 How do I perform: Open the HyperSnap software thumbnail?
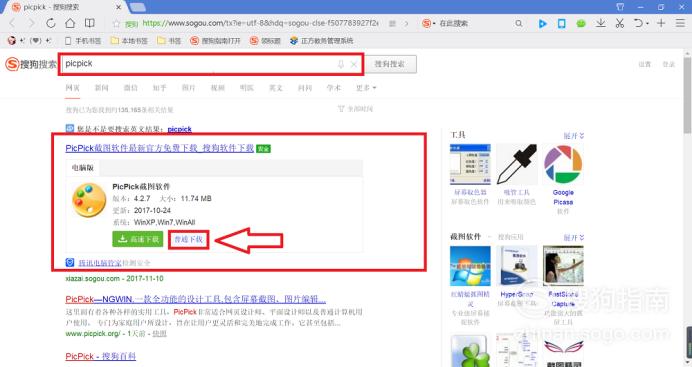click(516, 266)
